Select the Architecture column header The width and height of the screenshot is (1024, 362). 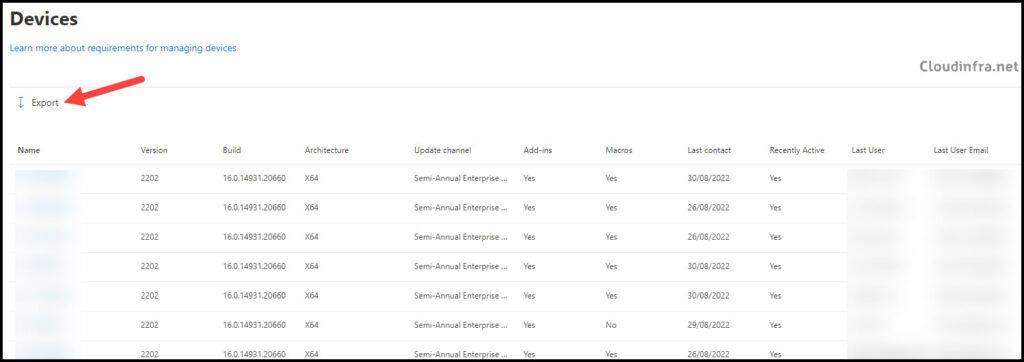[x=327, y=150]
